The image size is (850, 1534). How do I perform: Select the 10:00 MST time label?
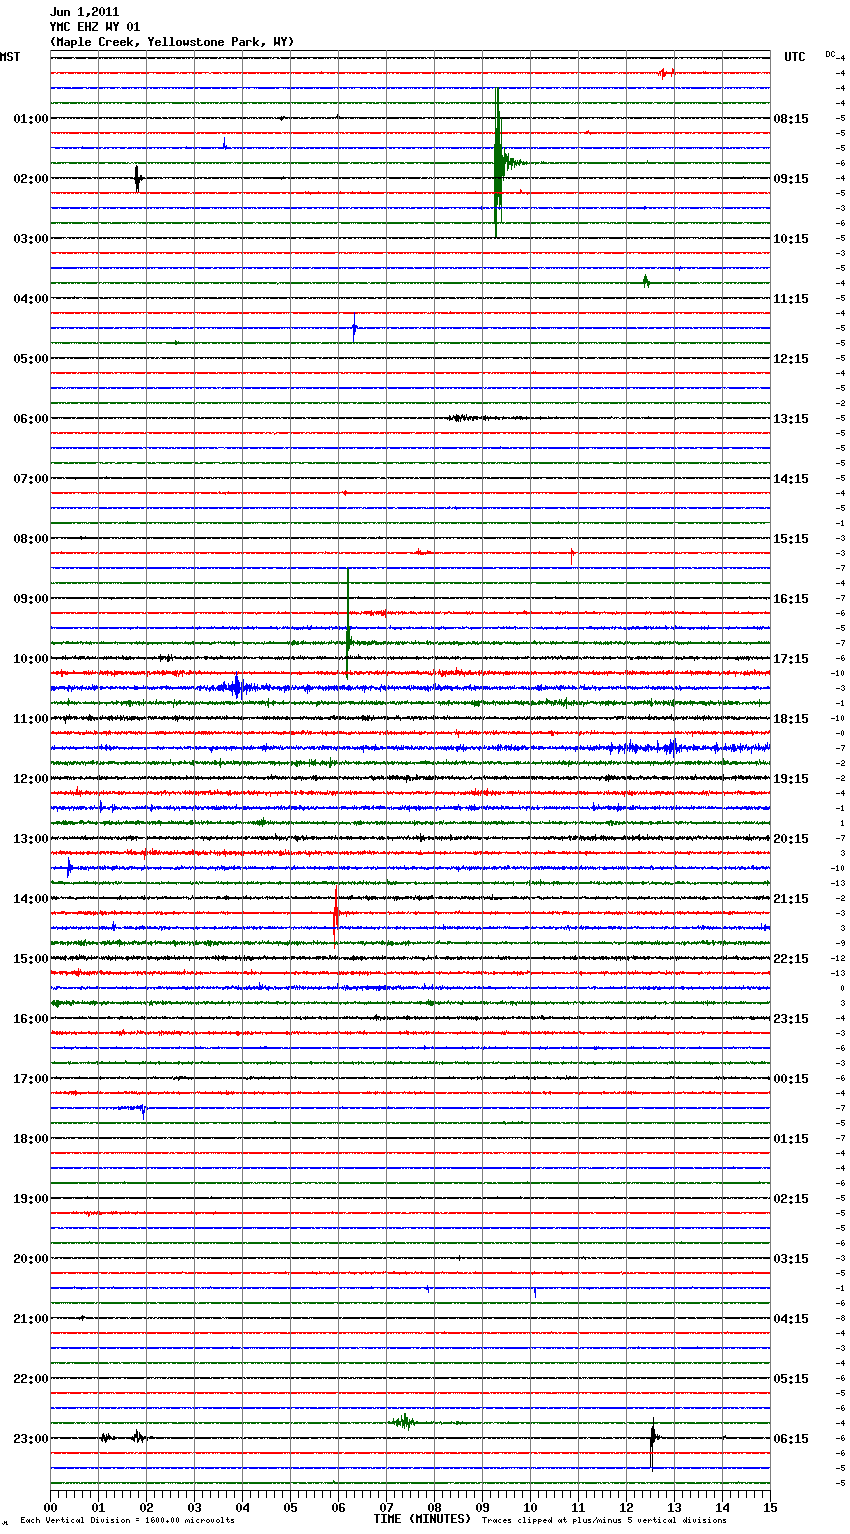pyautogui.click(x=31, y=658)
